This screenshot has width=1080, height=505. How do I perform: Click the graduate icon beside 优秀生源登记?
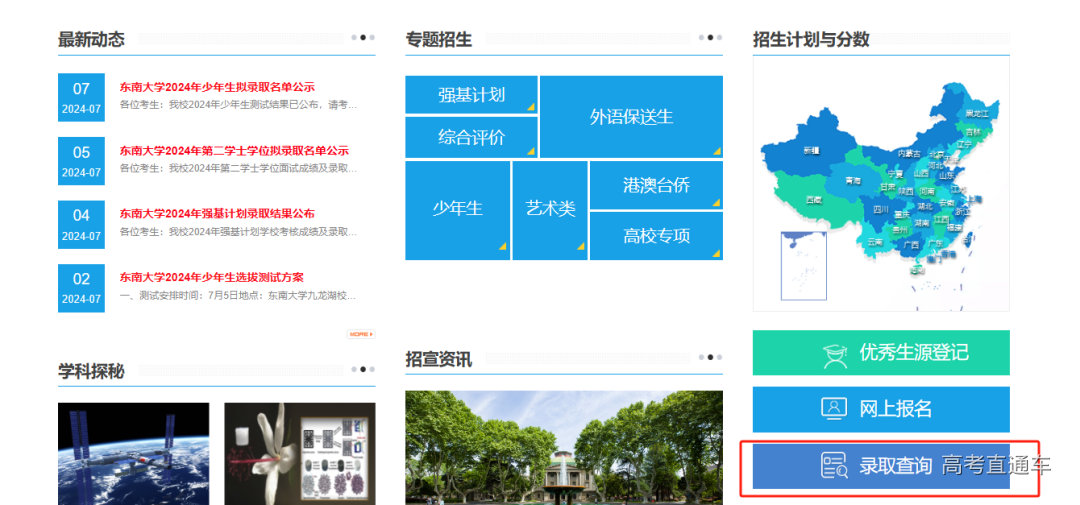tap(834, 353)
